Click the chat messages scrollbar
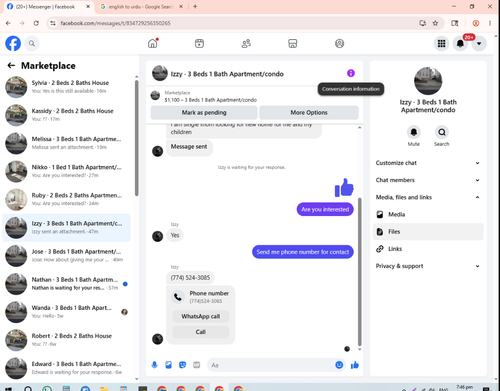 pos(359,272)
